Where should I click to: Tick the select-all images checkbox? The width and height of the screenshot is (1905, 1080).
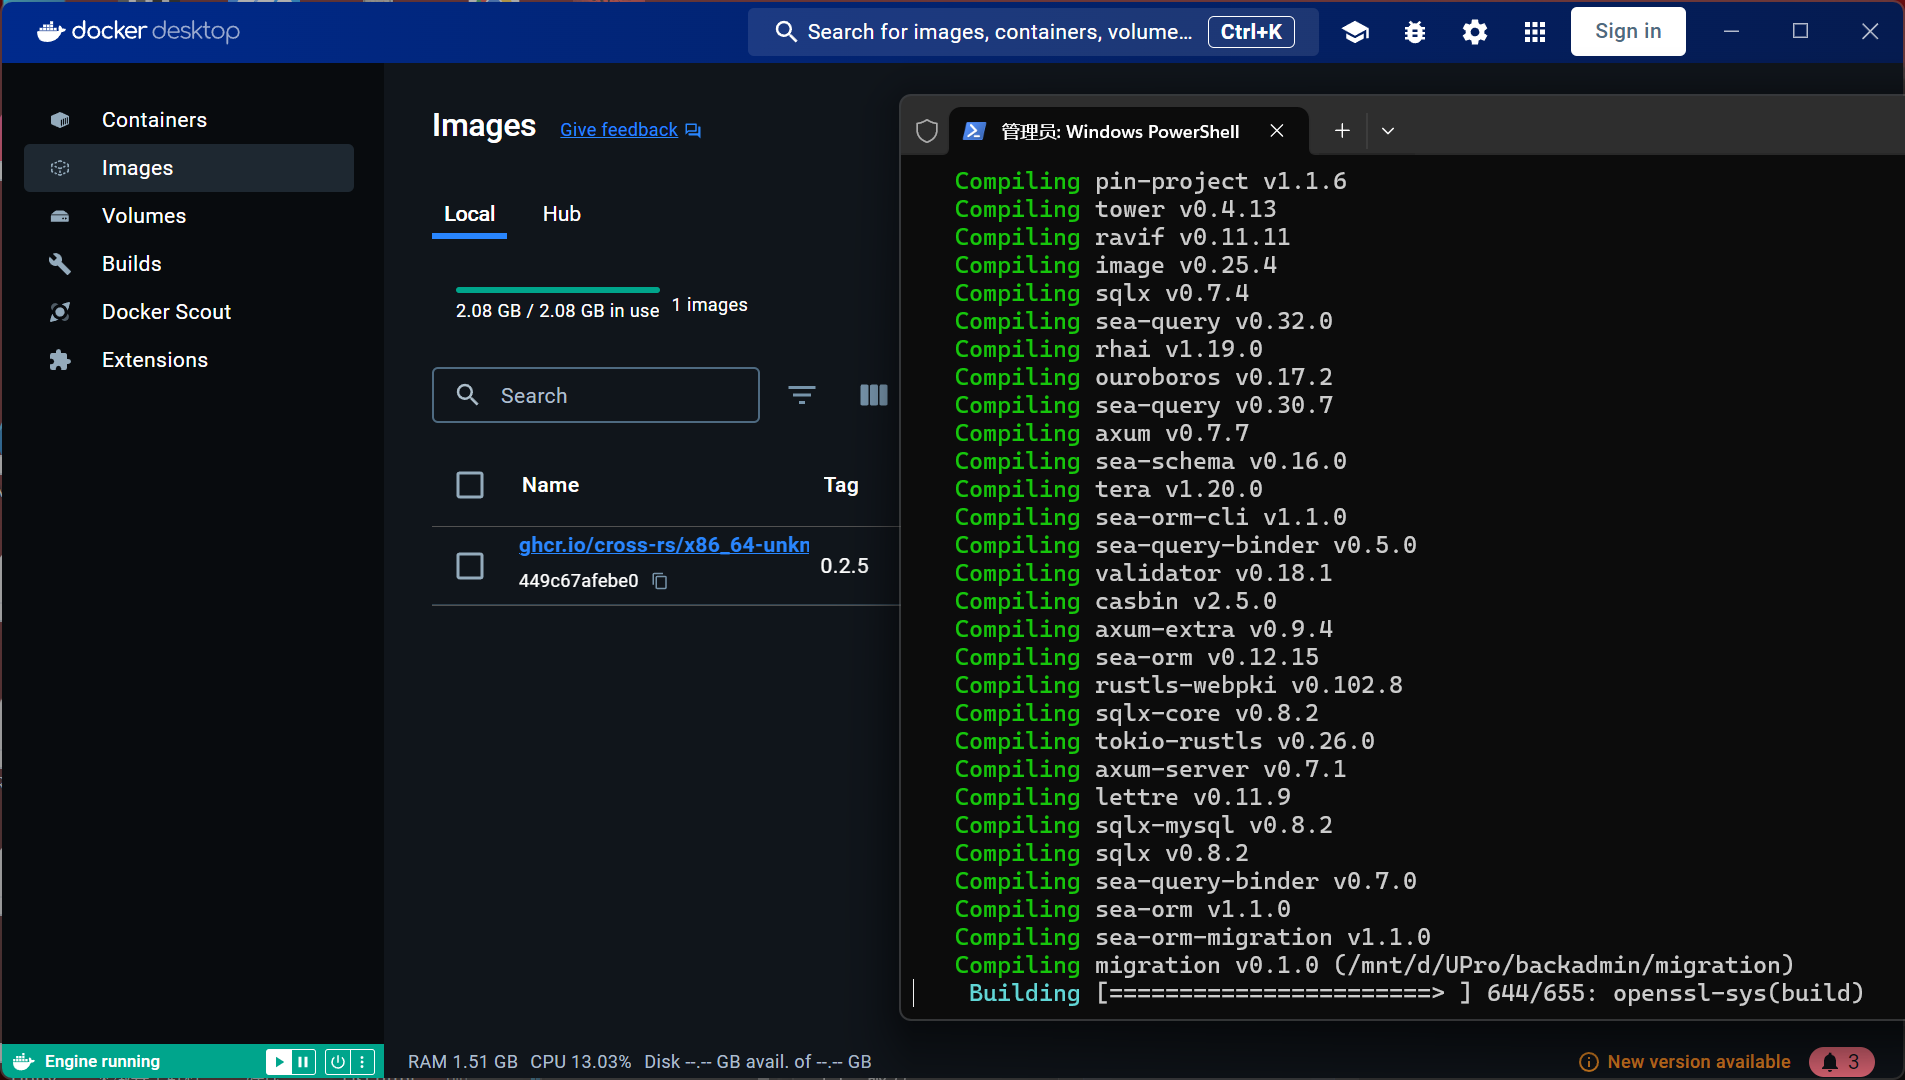click(x=470, y=485)
